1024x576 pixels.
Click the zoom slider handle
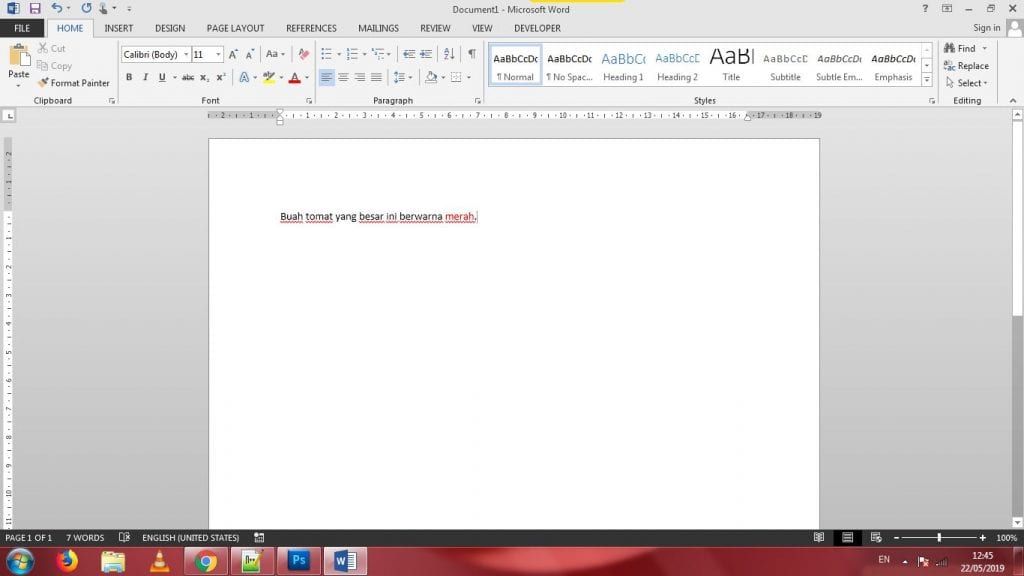coord(938,538)
